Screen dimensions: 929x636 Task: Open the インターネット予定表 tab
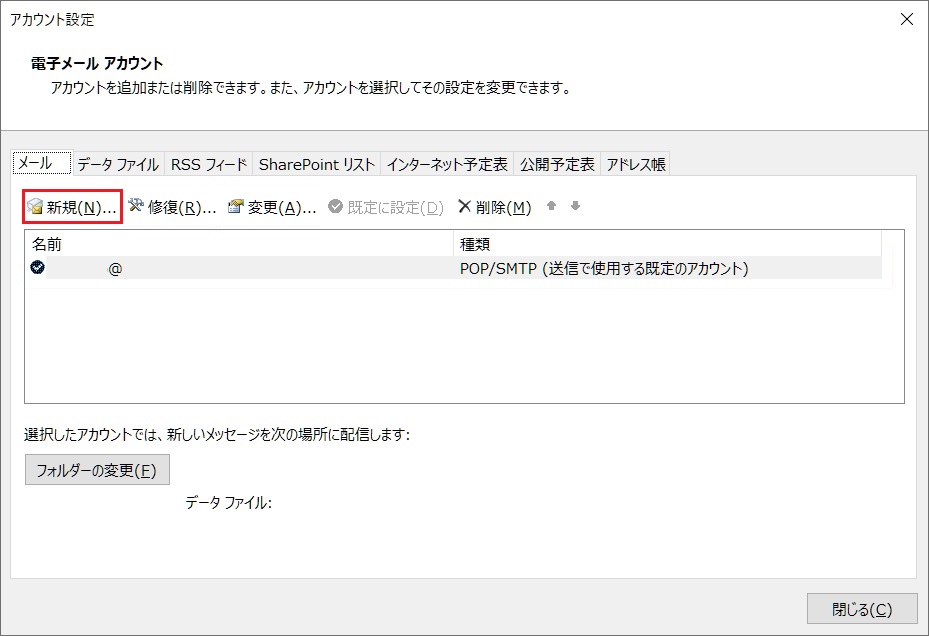447,164
